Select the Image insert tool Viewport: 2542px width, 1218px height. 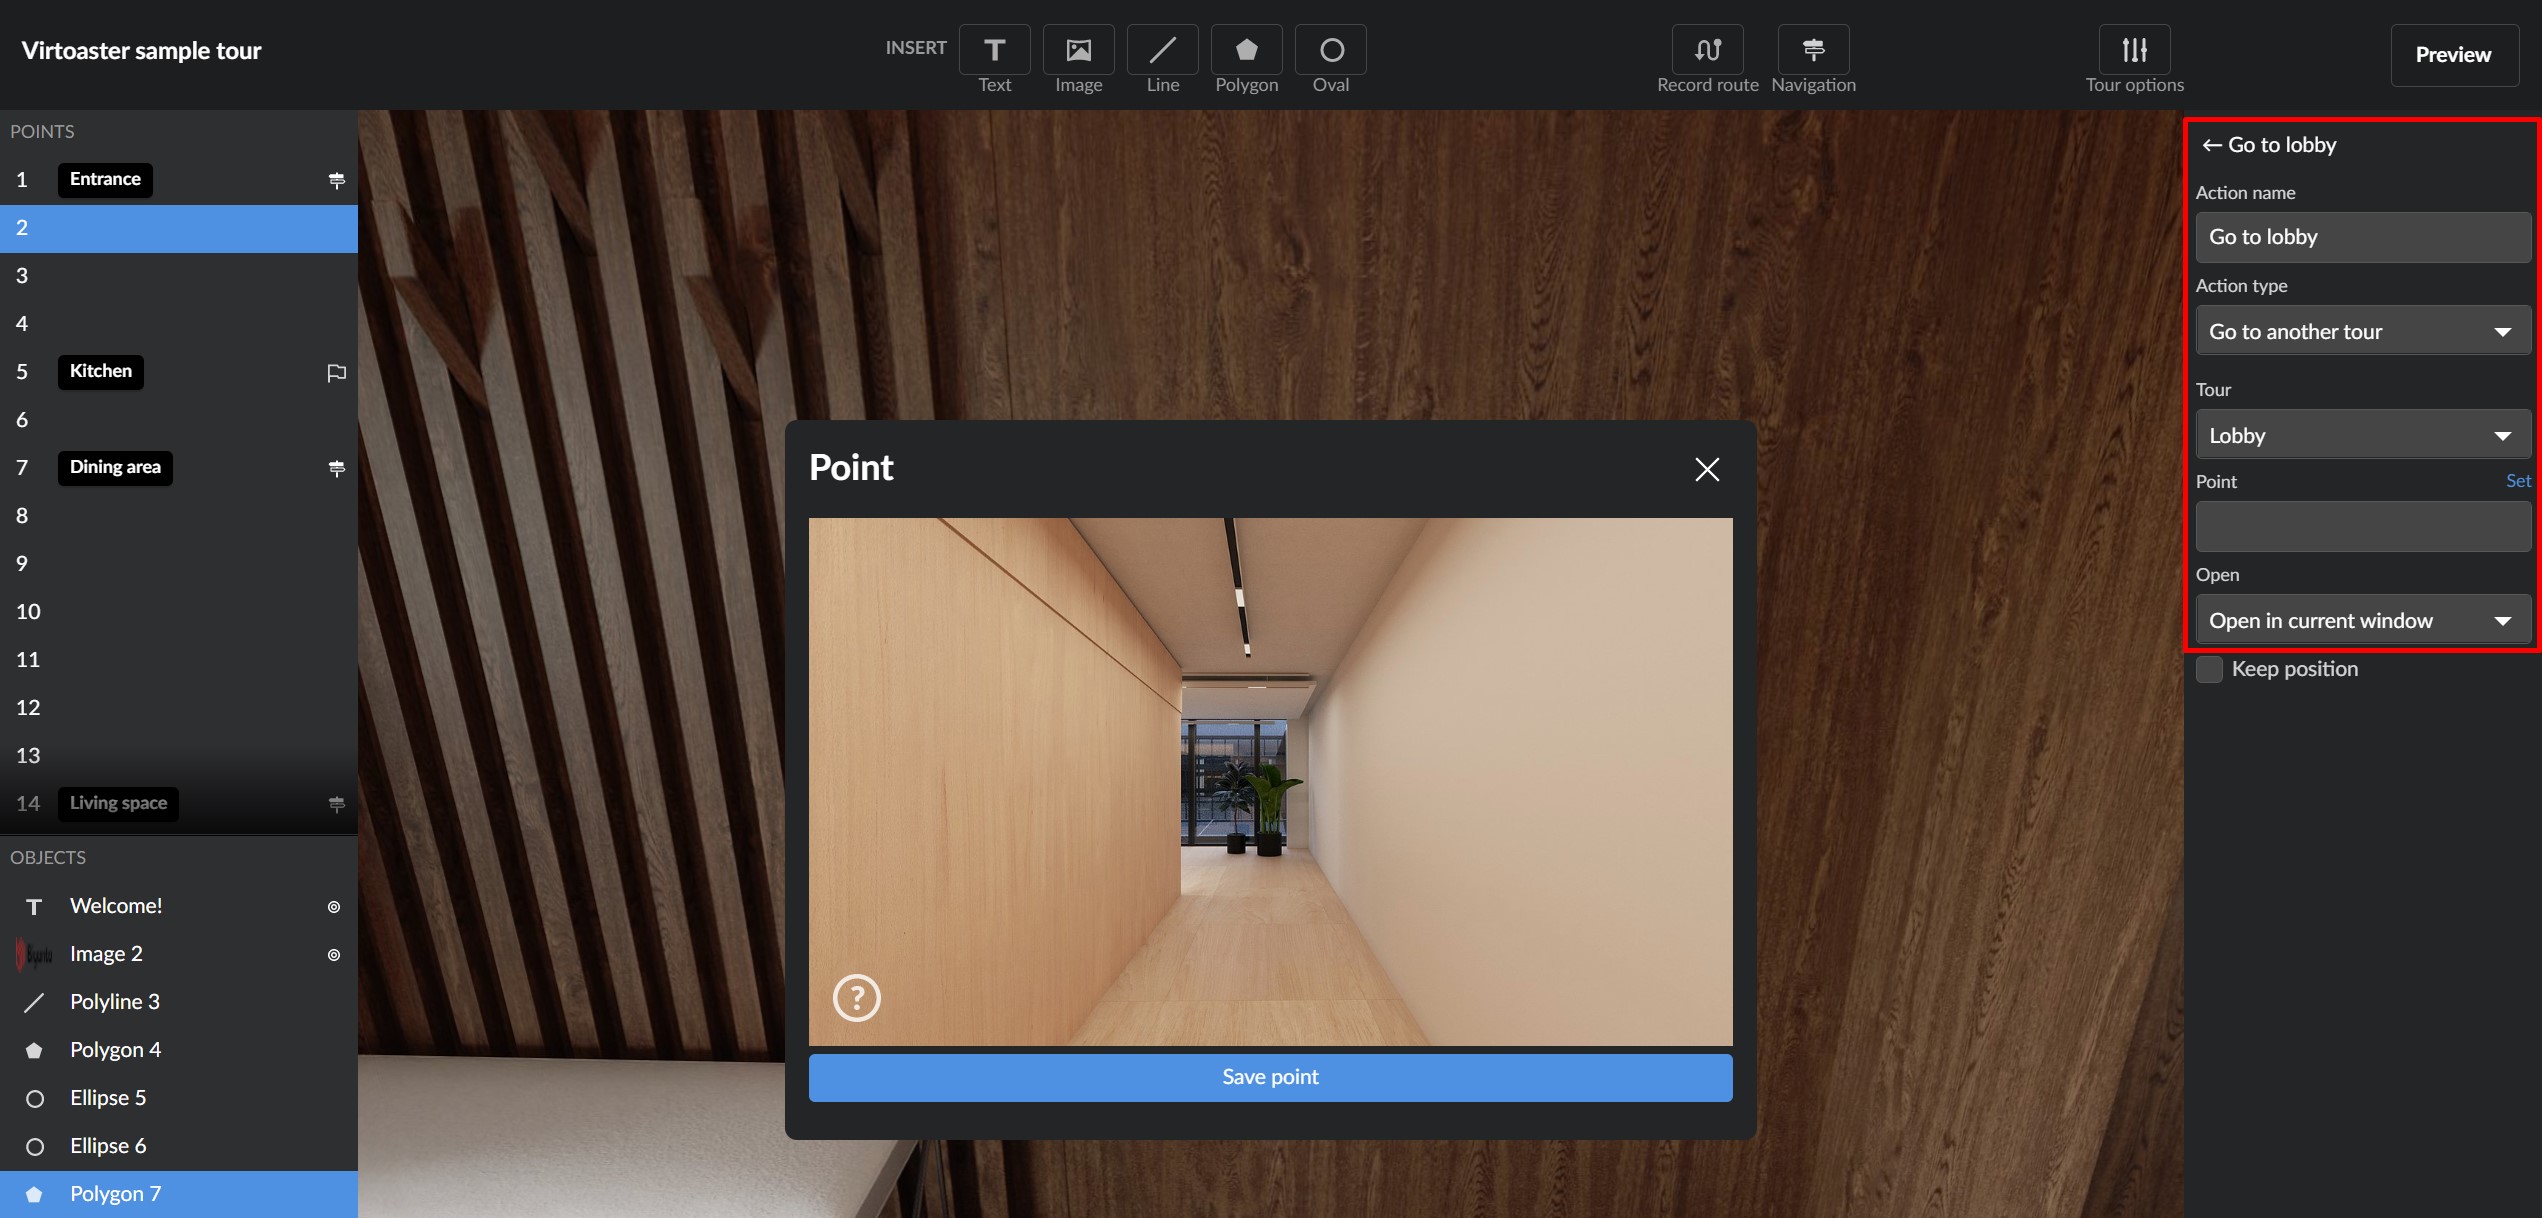pyautogui.click(x=1078, y=50)
